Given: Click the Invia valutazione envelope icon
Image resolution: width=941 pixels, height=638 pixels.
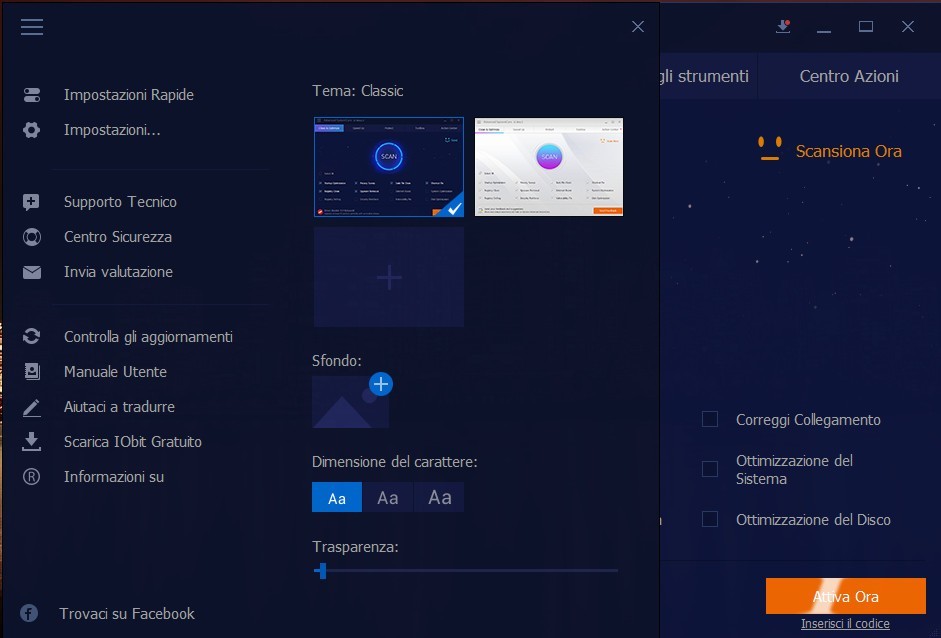Looking at the screenshot, I should [x=32, y=272].
